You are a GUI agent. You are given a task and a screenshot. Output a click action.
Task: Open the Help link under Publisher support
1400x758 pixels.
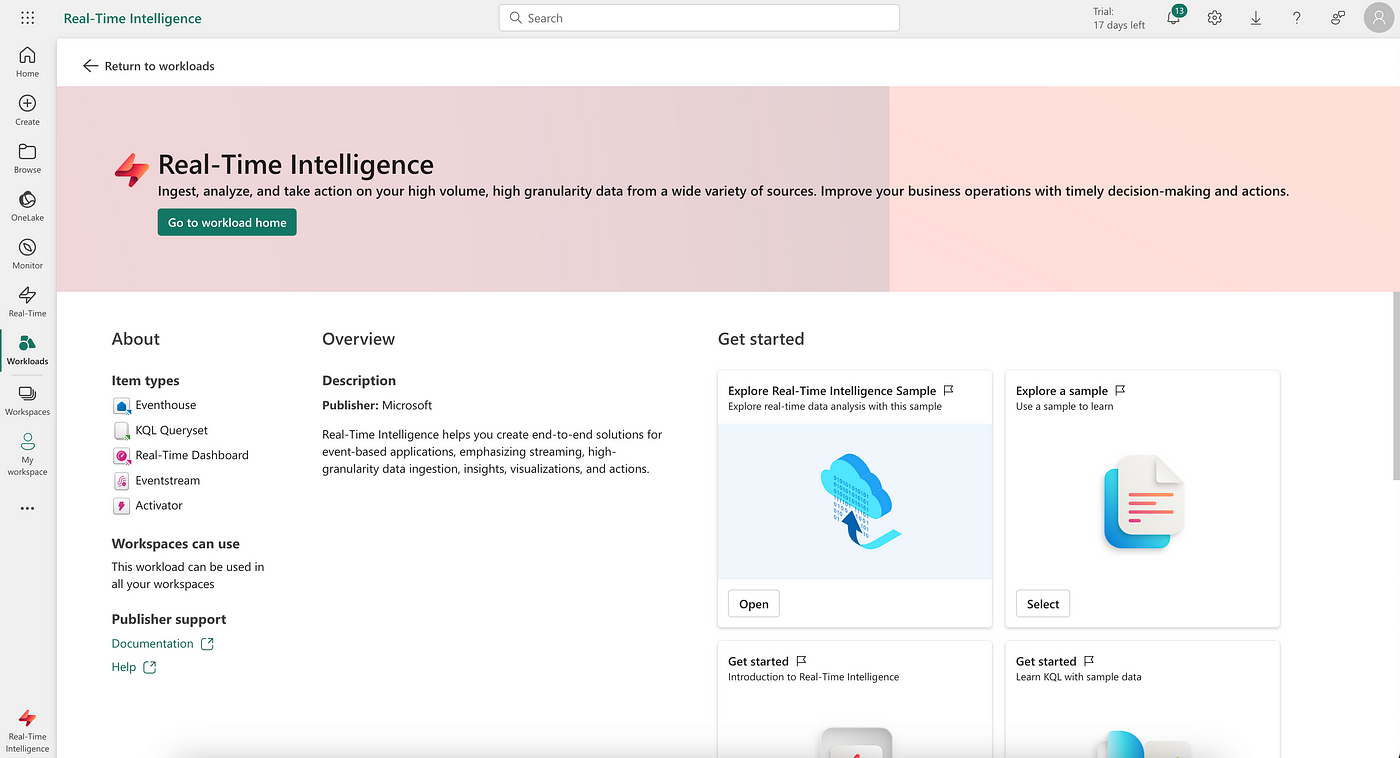point(134,667)
